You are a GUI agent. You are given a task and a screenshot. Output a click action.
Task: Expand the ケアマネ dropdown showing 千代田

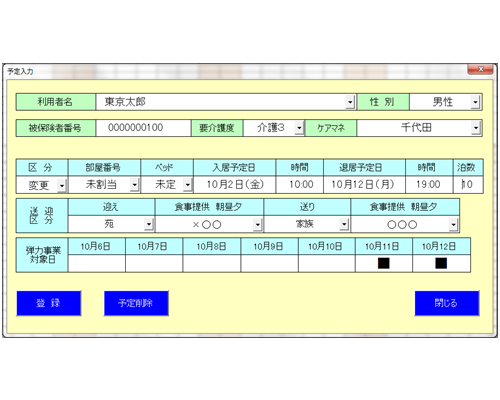[476, 128]
